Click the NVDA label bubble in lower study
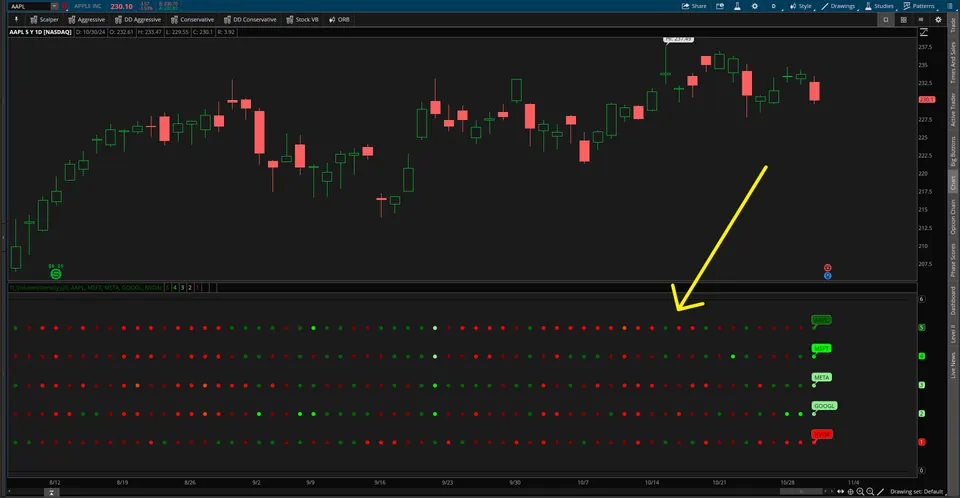960x498 pixels. coord(822,434)
